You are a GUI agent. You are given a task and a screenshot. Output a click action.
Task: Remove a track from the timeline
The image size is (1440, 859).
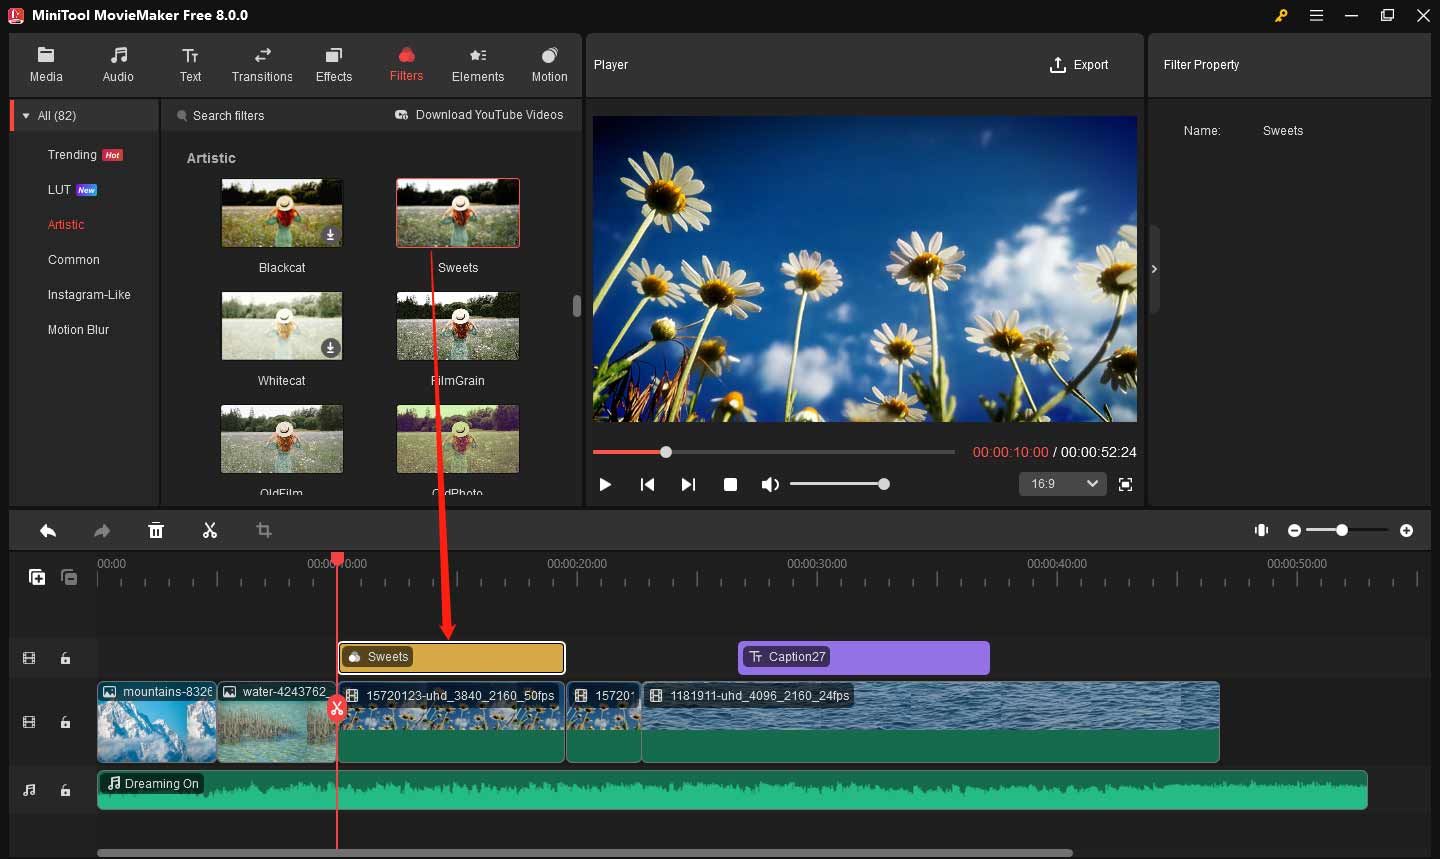pos(69,577)
